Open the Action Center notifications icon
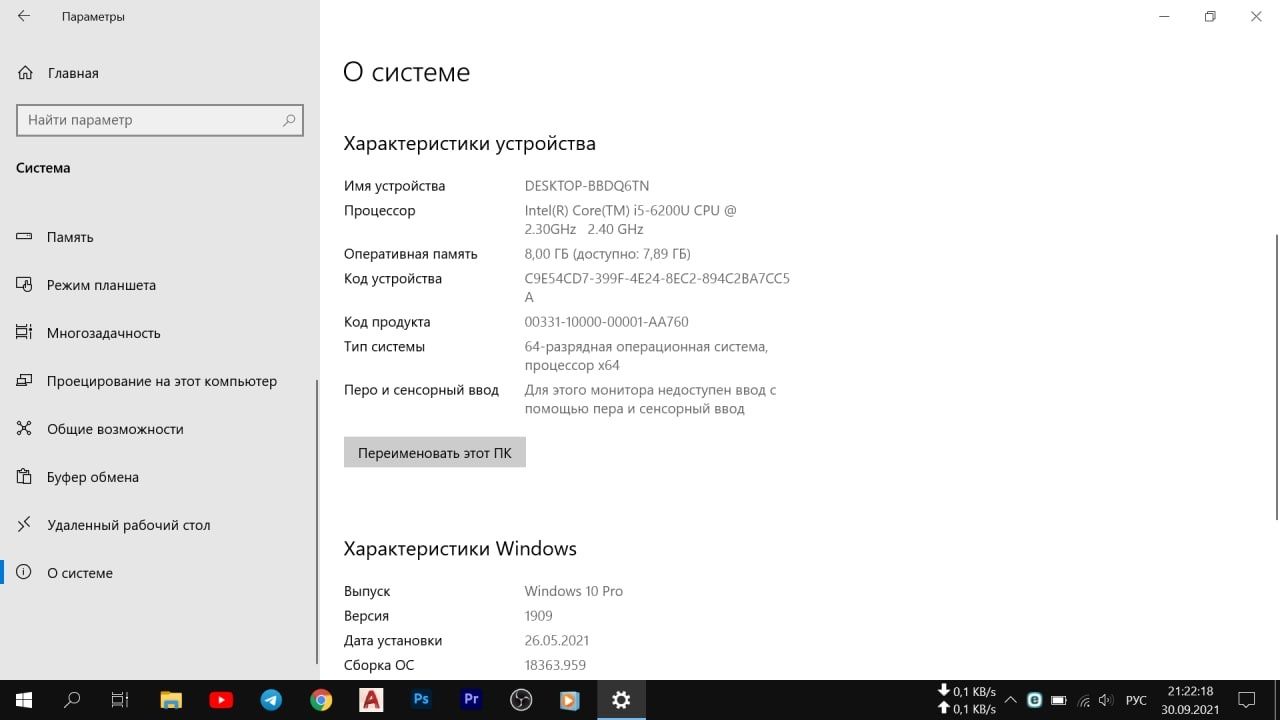Viewport: 1280px width, 720px height. (x=1247, y=700)
